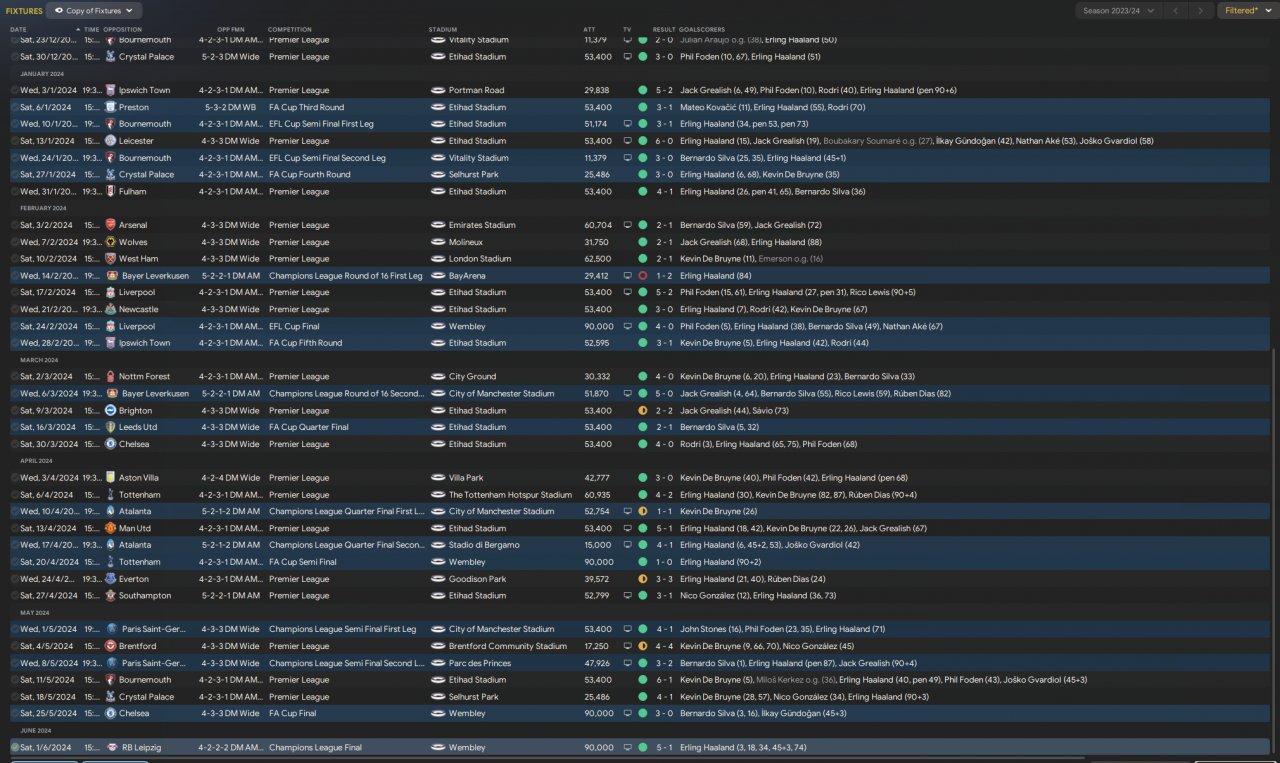
Task: Click the 5-3-2 DM WB formation cell
Action: (231, 107)
